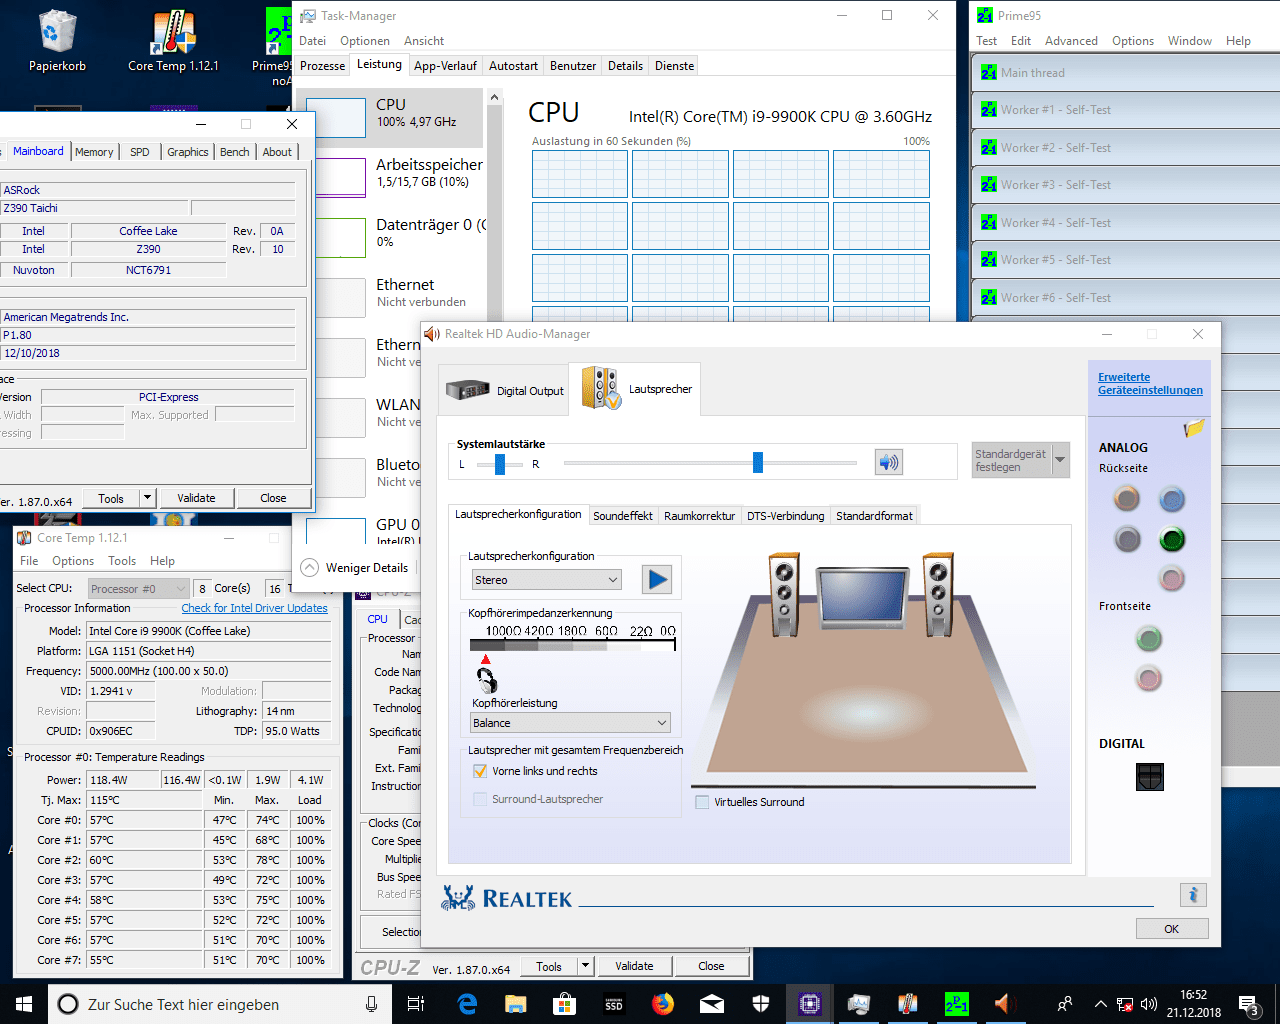Open Standardgerät festlegen dropdown arrow
The width and height of the screenshot is (1280, 1024).
[1061, 460]
